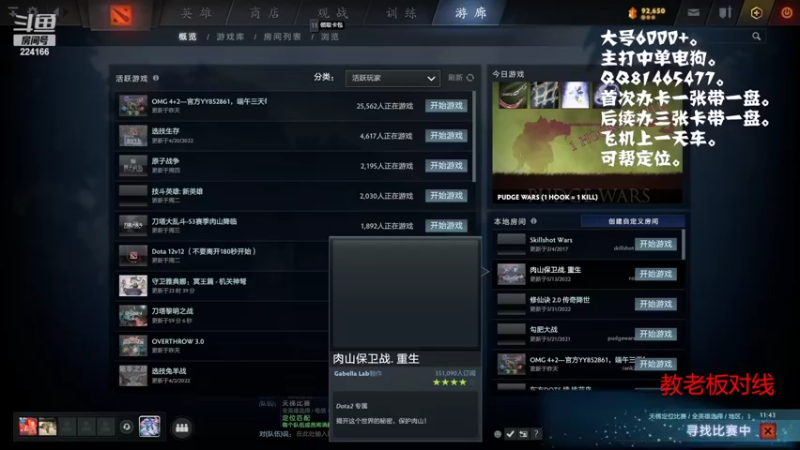
Task: Click the Dota Plus hexagon icon
Action: (x=756, y=13)
